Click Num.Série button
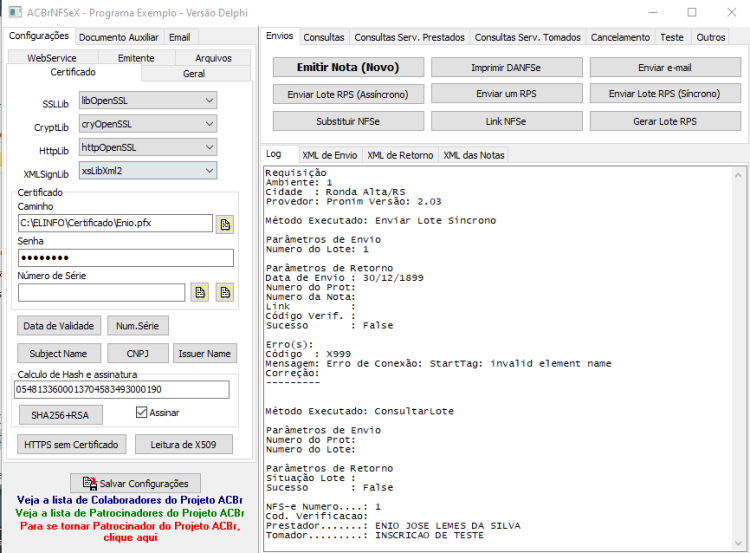The width and height of the screenshot is (750, 553). pyautogui.click(x=138, y=325)
